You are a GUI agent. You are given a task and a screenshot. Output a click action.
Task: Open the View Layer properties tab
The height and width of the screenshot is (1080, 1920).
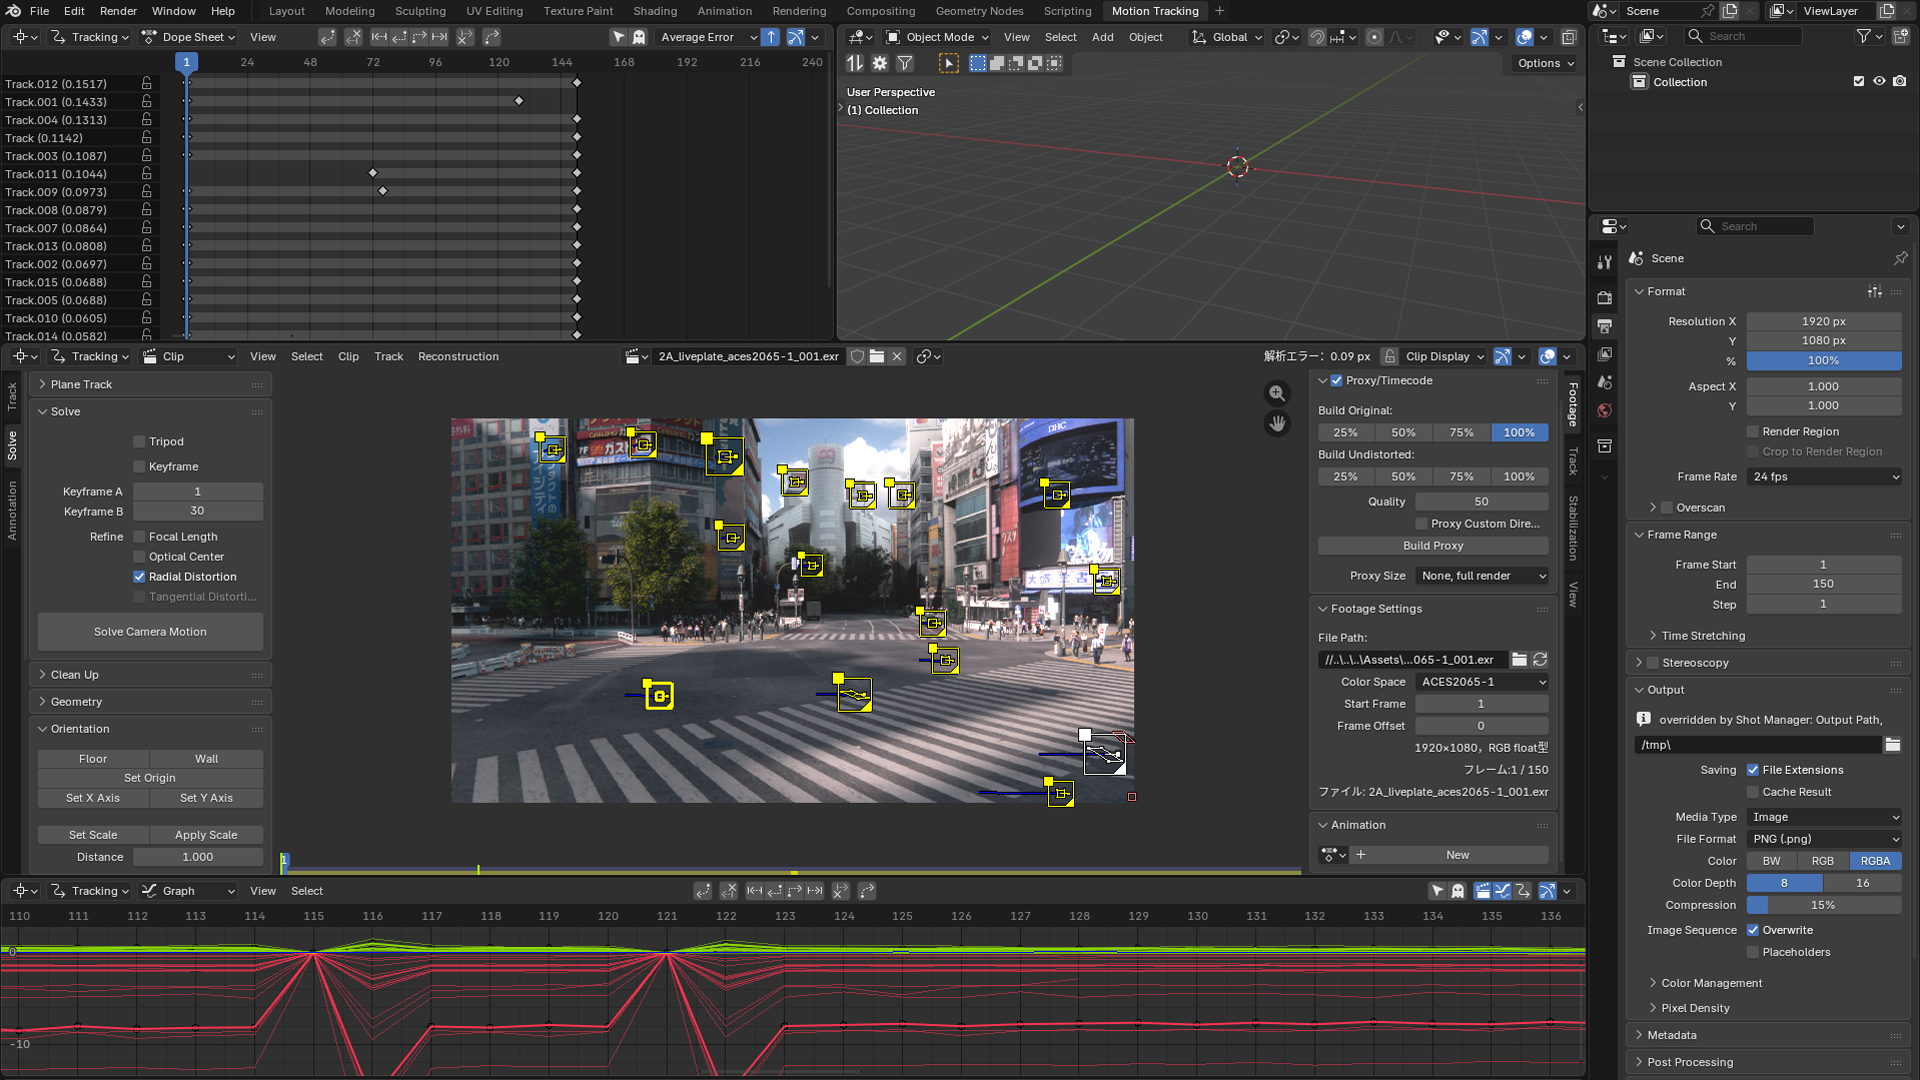pos(1605,354)
